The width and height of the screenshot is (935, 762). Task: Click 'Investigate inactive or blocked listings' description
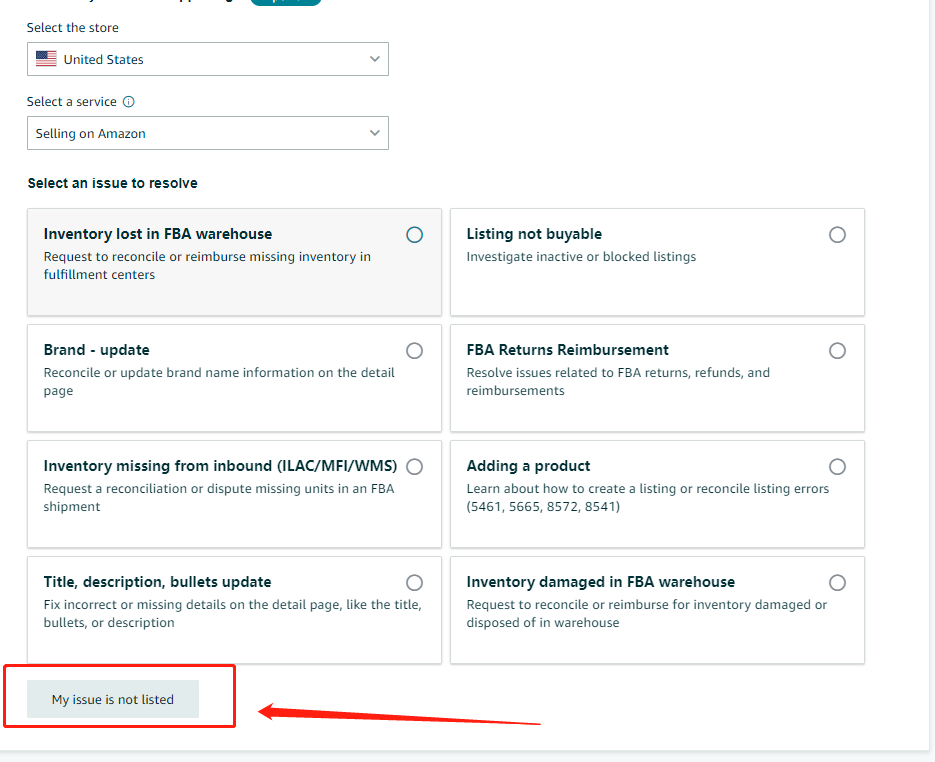(x=581, y=256)
